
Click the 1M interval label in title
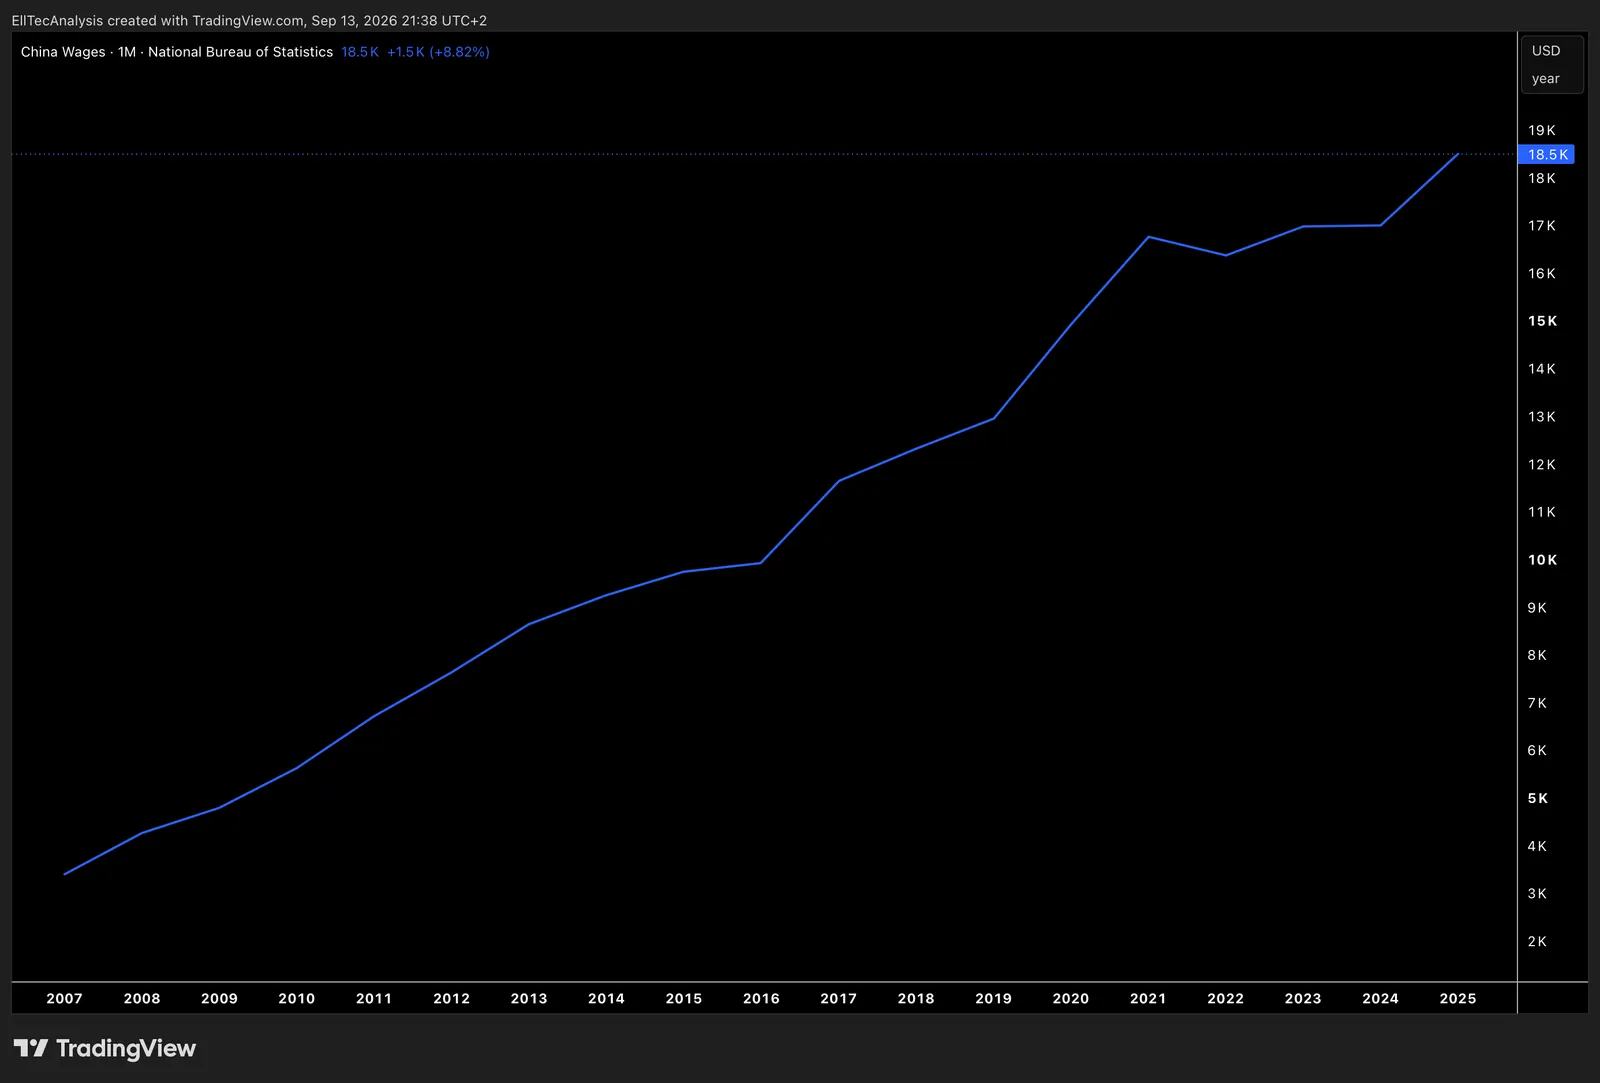click(127, 52)
